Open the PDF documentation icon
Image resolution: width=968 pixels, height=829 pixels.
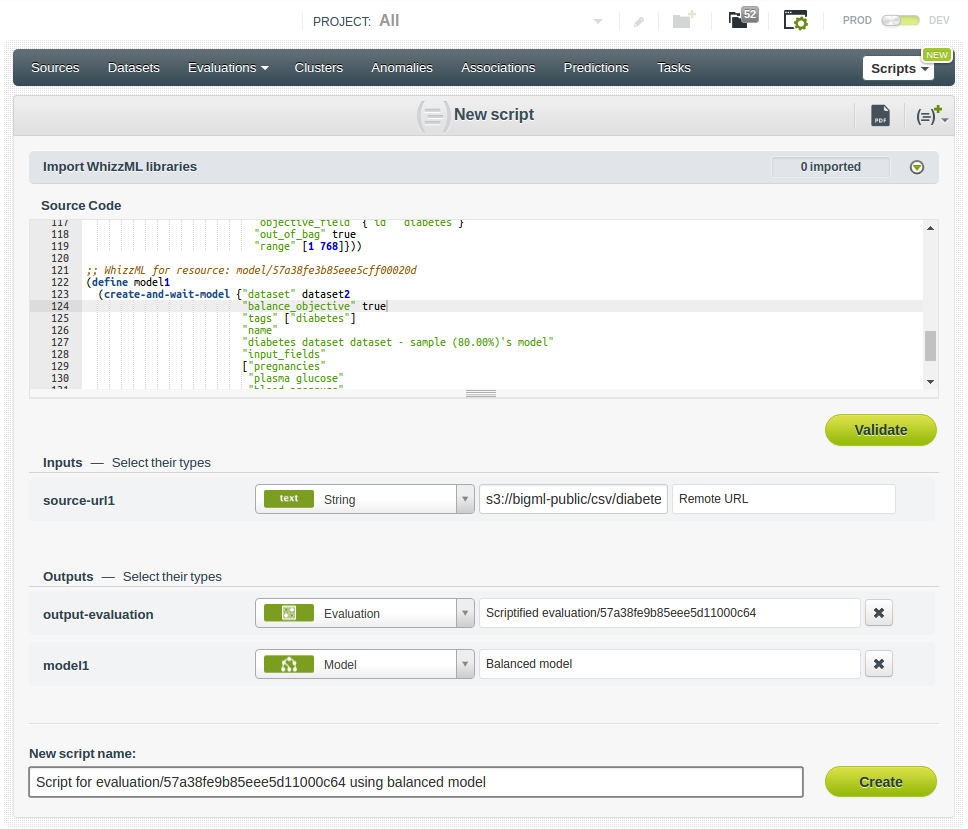[x=880, y=114]
